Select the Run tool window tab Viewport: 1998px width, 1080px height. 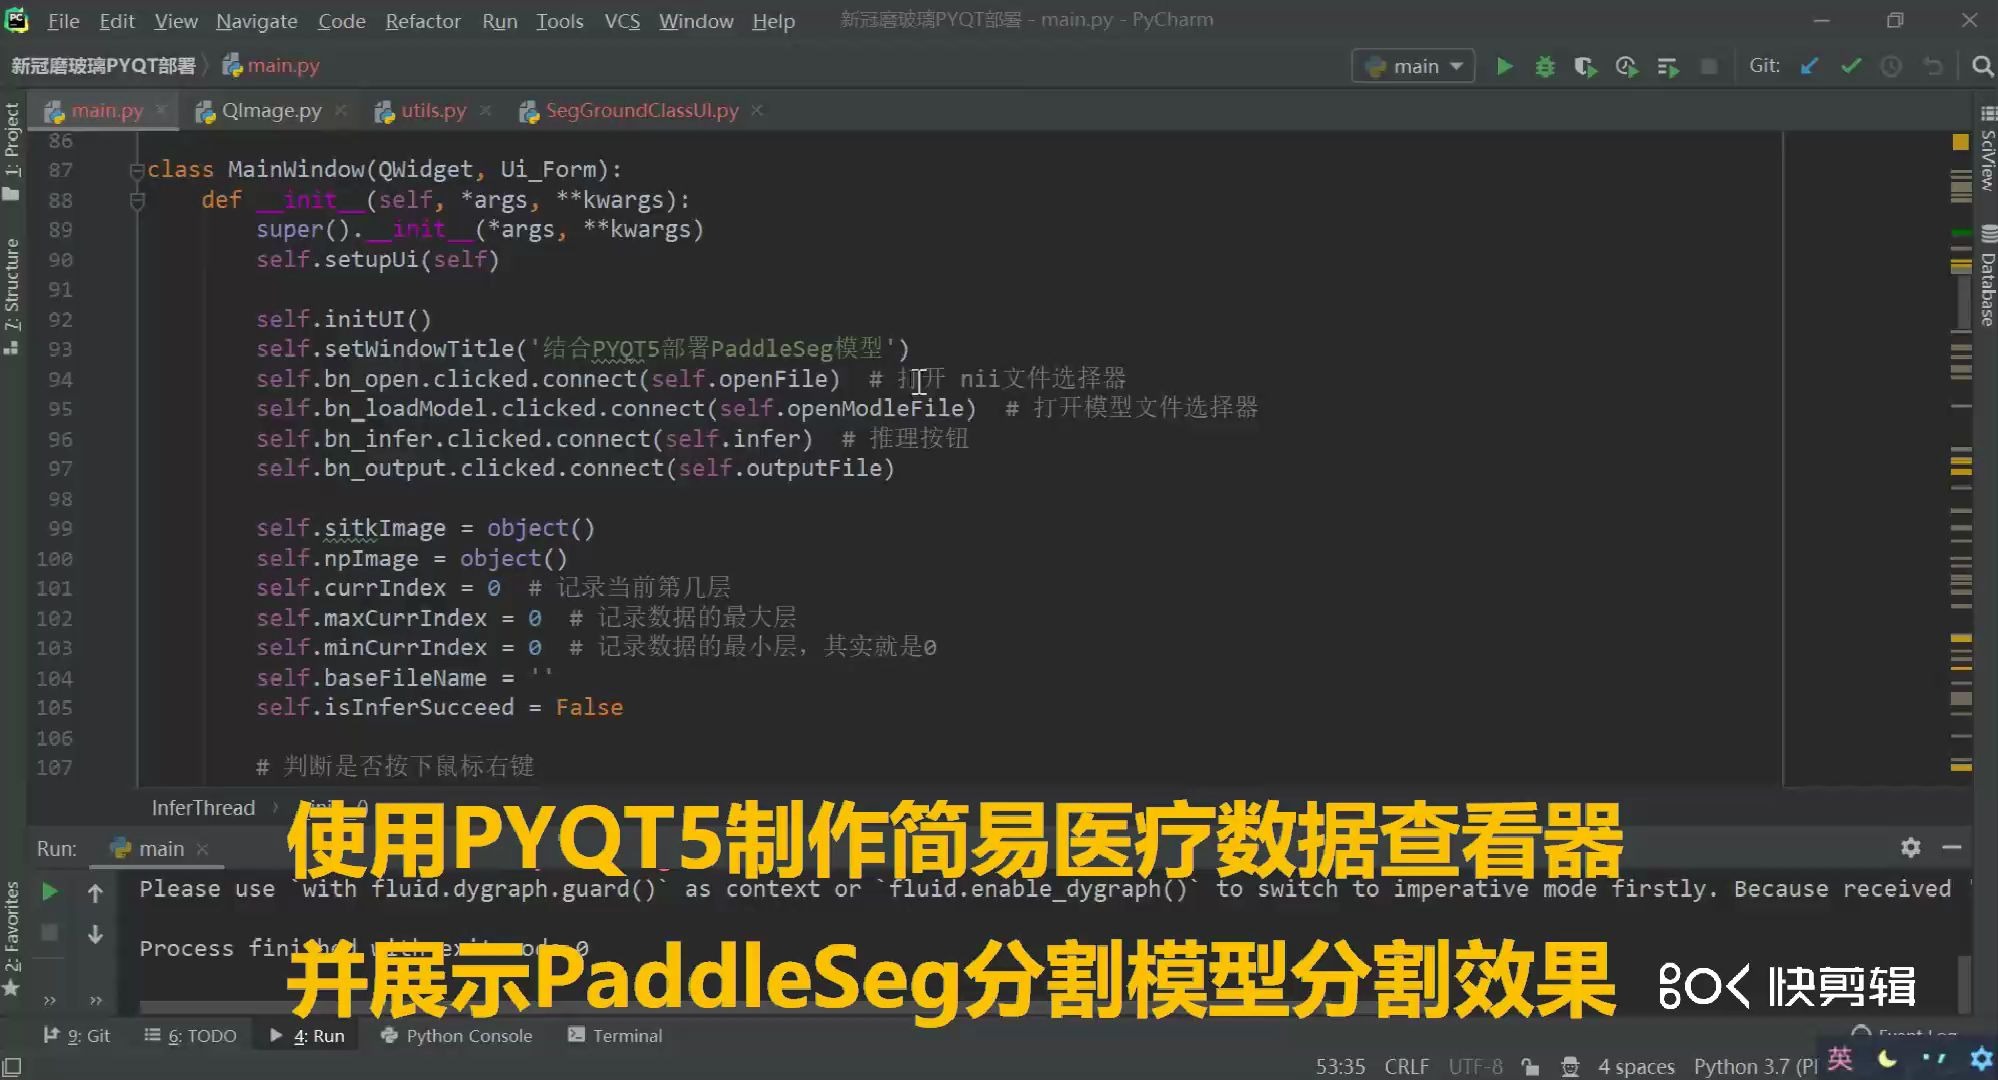307,1036
